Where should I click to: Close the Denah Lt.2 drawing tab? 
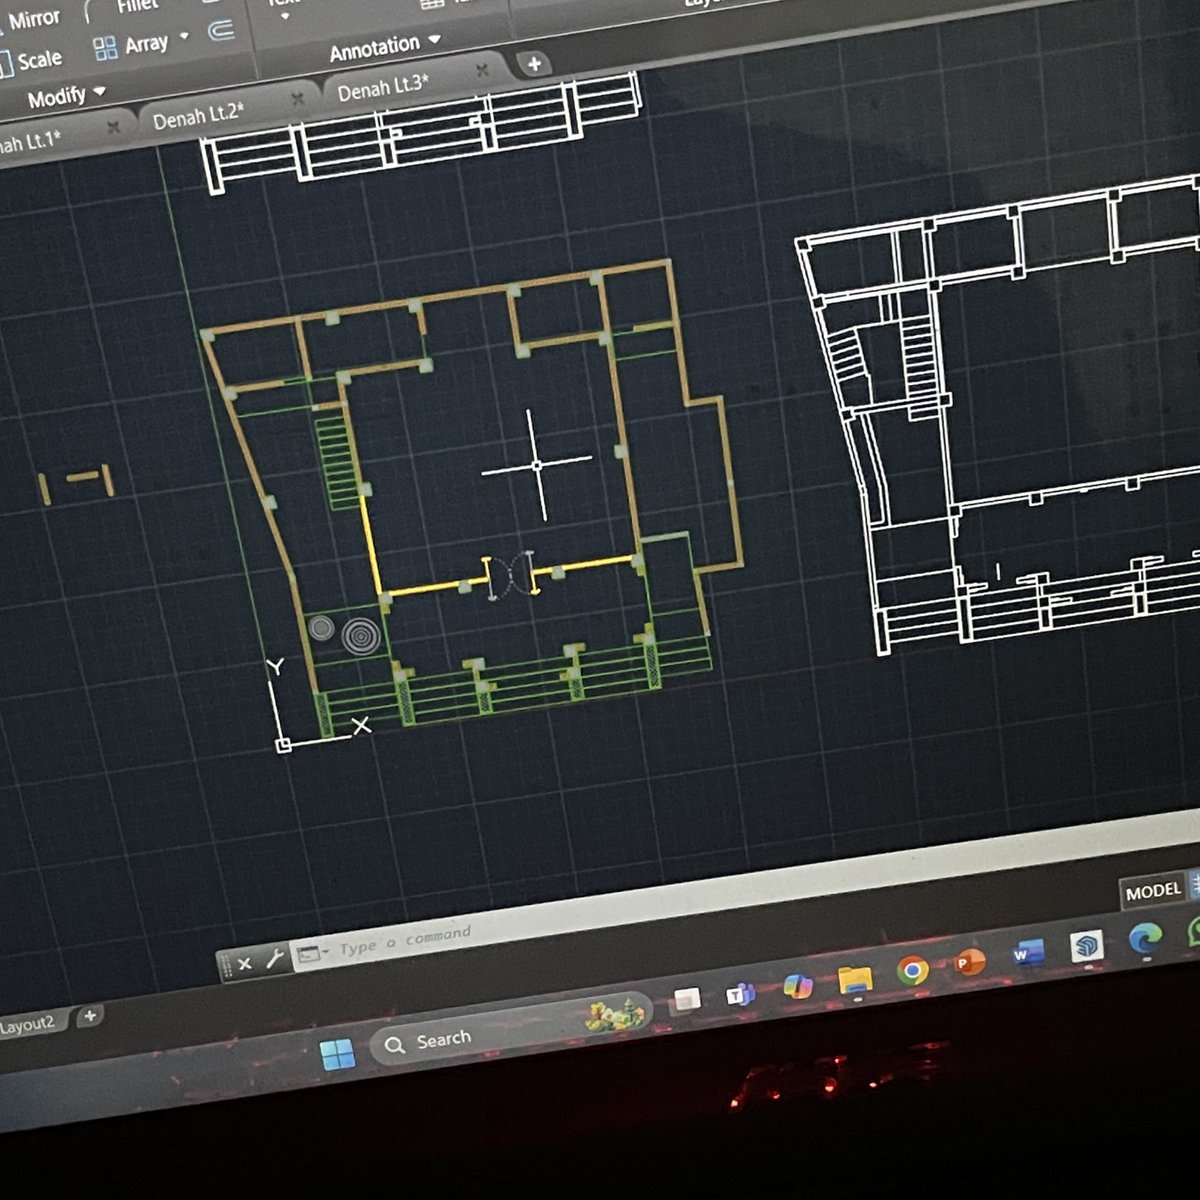[297, 99]
